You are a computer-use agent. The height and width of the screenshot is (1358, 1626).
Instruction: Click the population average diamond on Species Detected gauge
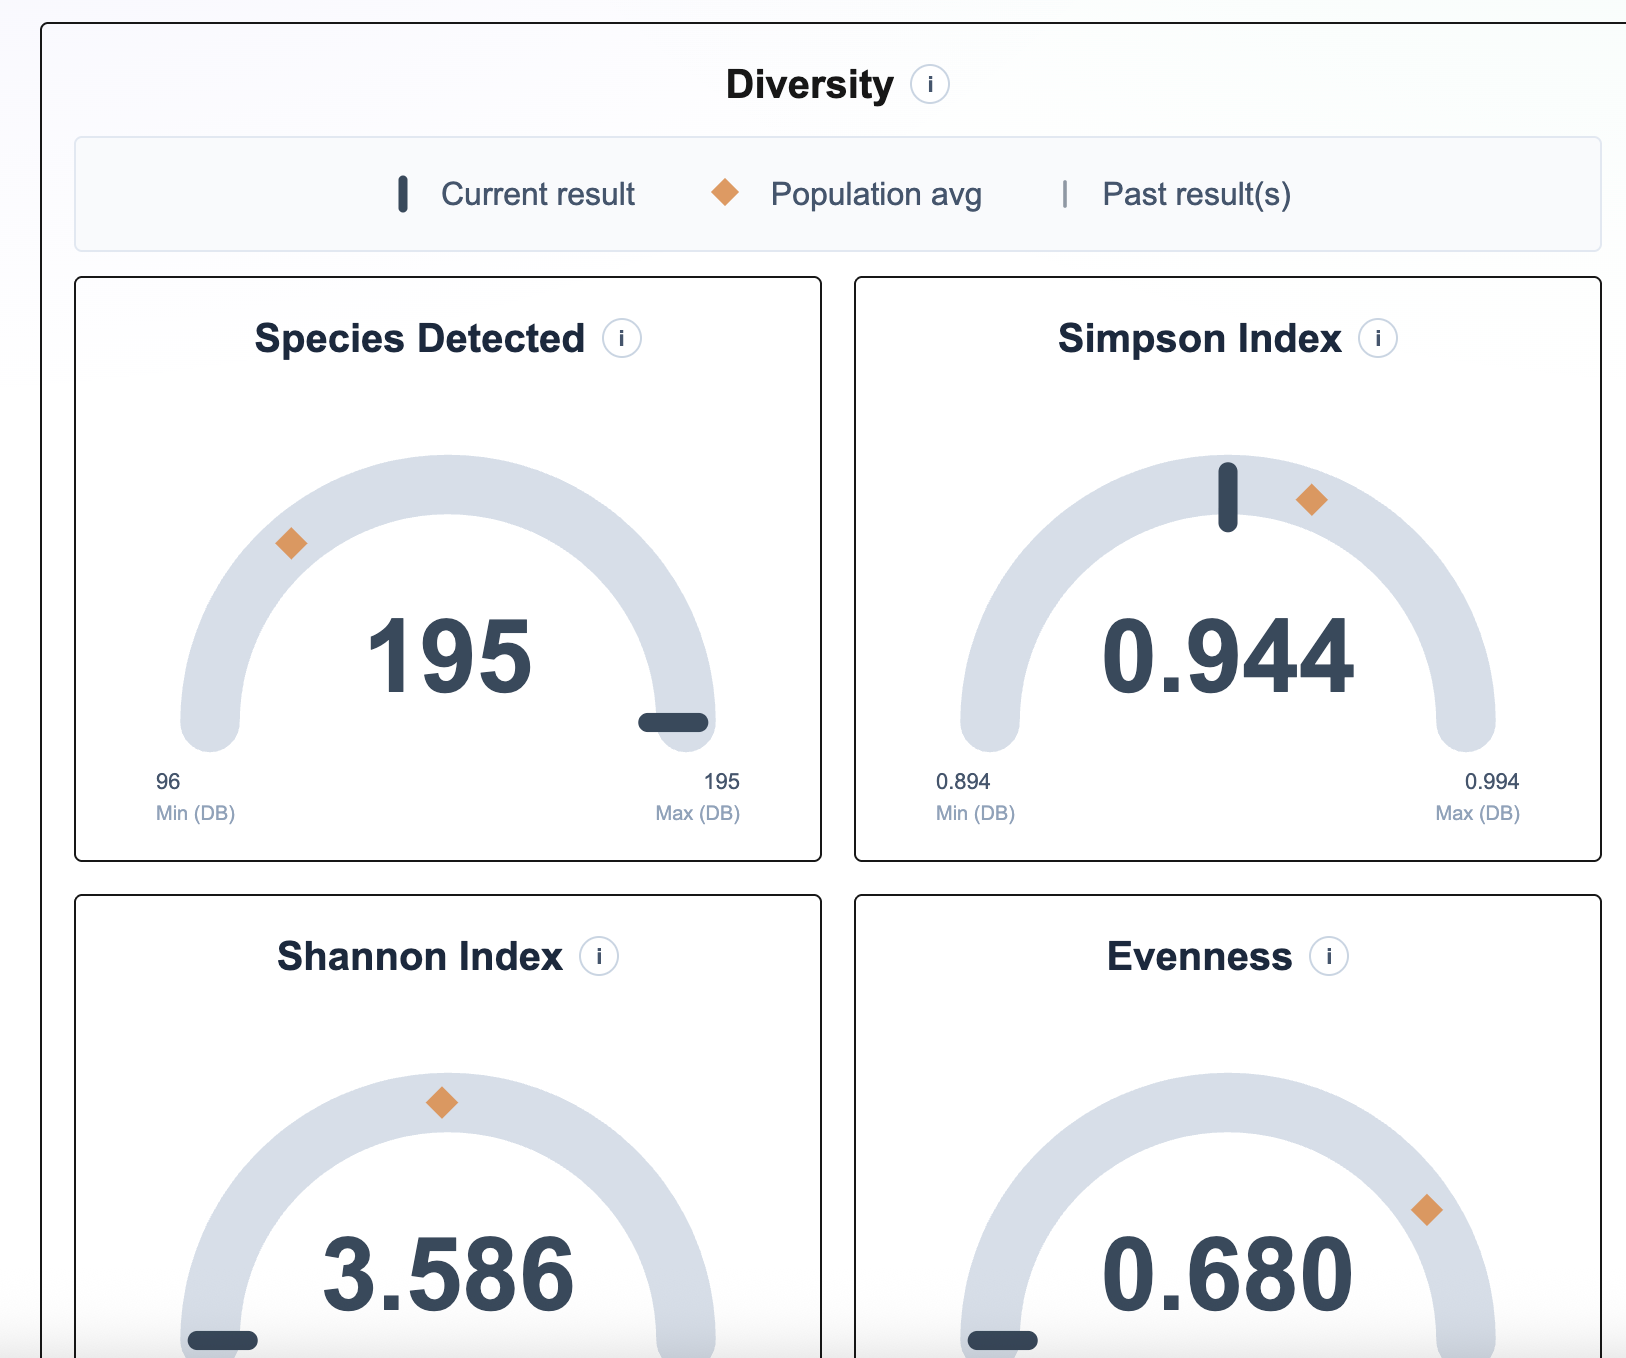pyautogui.click(x=291, y=544)
